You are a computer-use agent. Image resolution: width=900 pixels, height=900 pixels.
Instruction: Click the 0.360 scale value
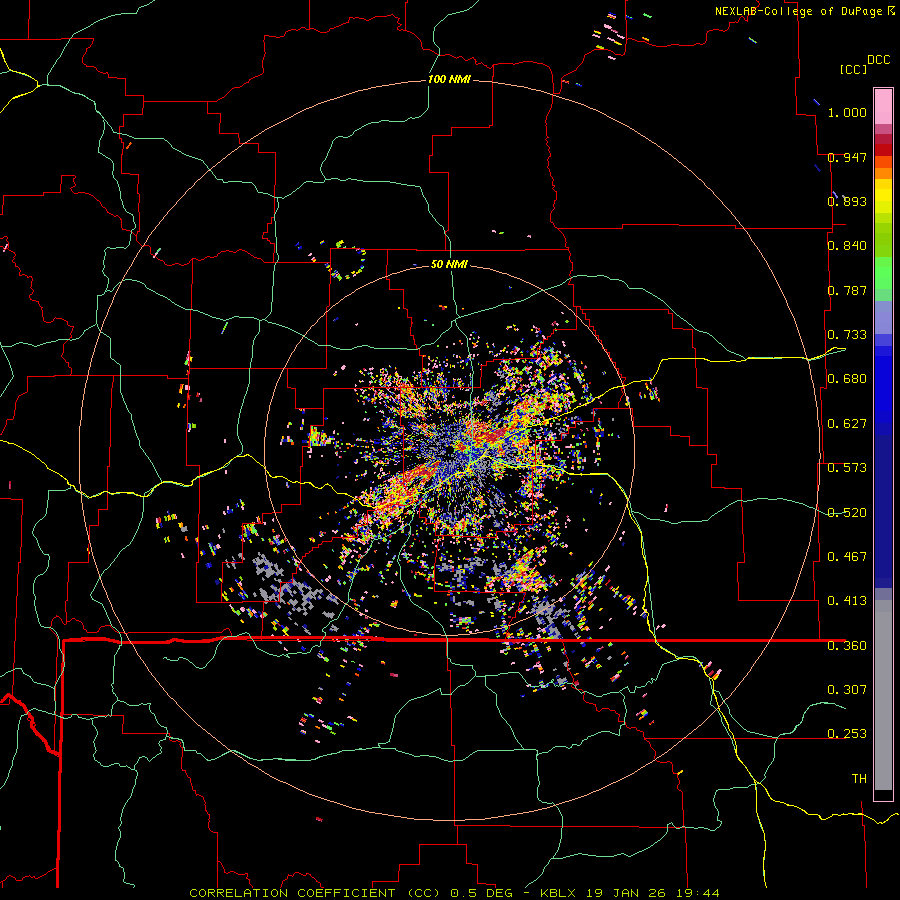click(x=847, y=646)
